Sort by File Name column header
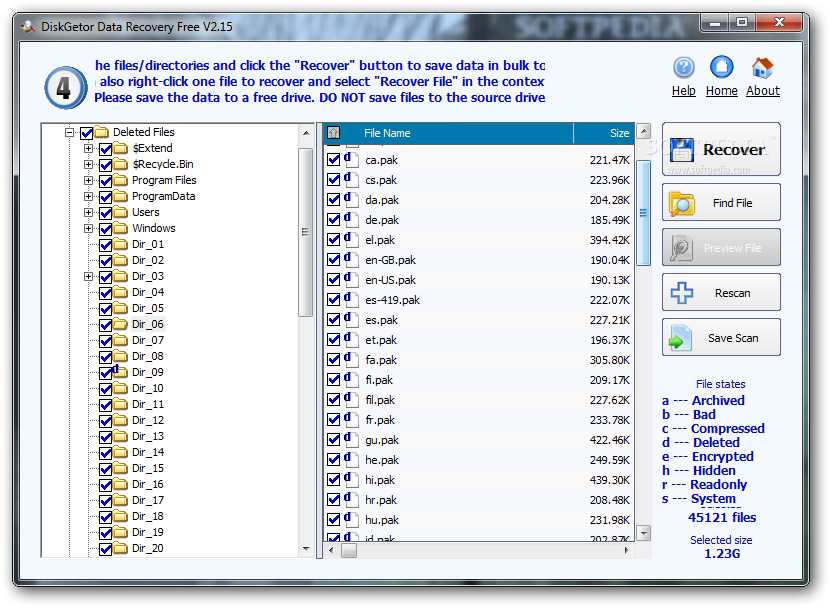Viewport: 830px width, 607px height. point(458,133)
